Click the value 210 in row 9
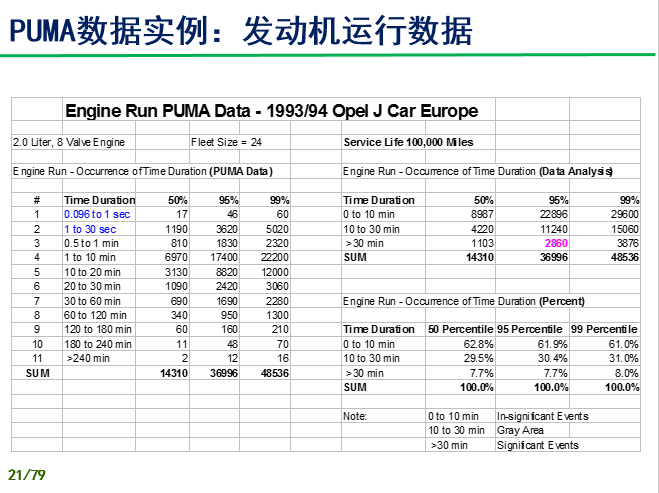Screen dimensions: 659x493 [280, 329]
